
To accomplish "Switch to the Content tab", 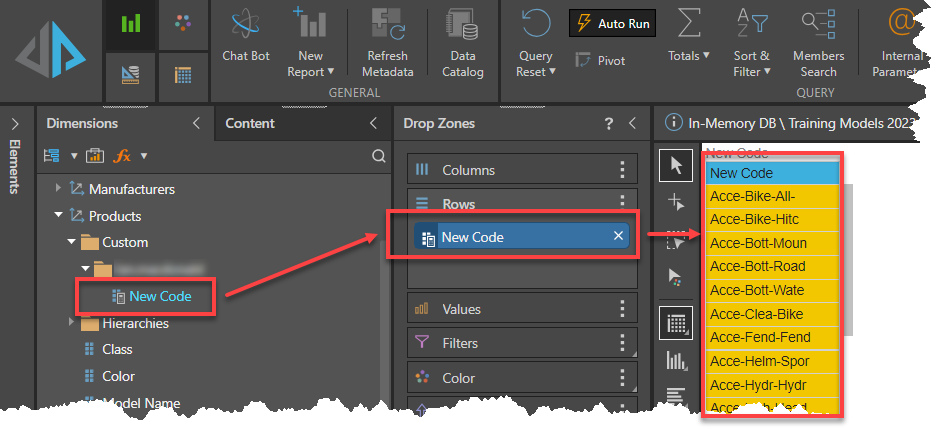I will (x=250, y=124).
